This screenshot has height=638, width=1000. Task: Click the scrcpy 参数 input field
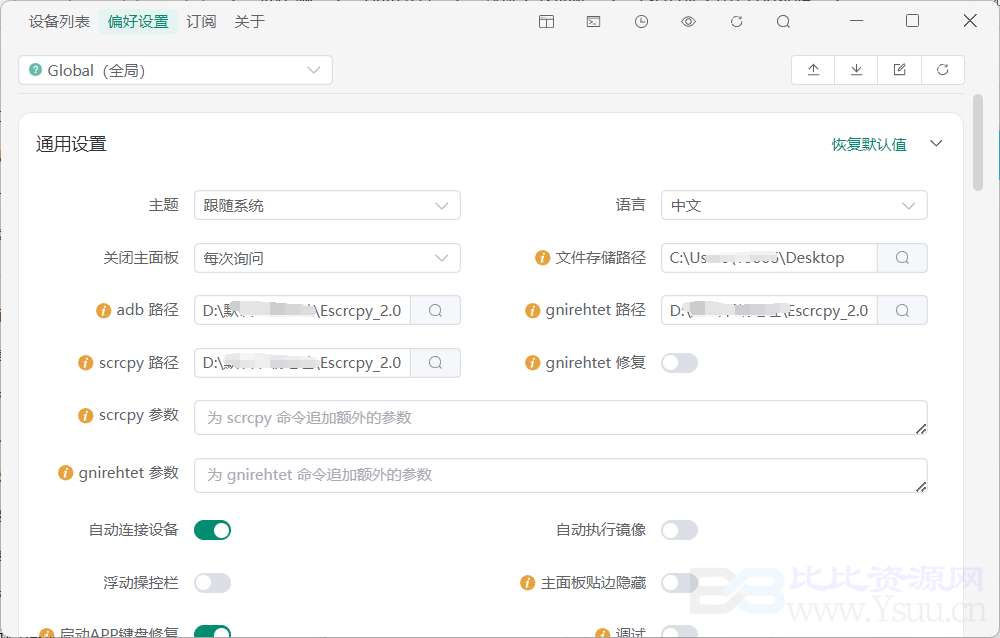click(x=560, y=417)
